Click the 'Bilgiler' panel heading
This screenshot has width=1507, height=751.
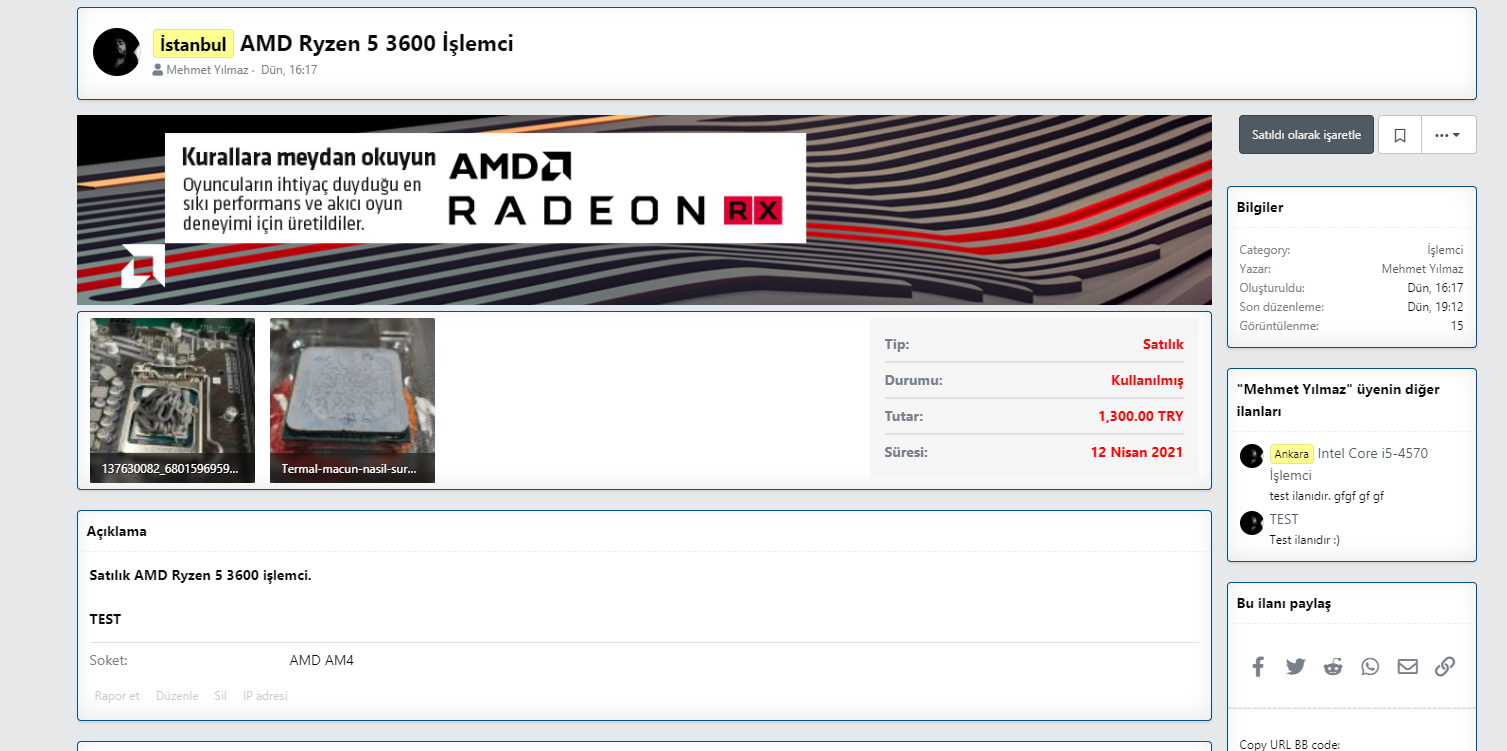[x=1260, y=207]
